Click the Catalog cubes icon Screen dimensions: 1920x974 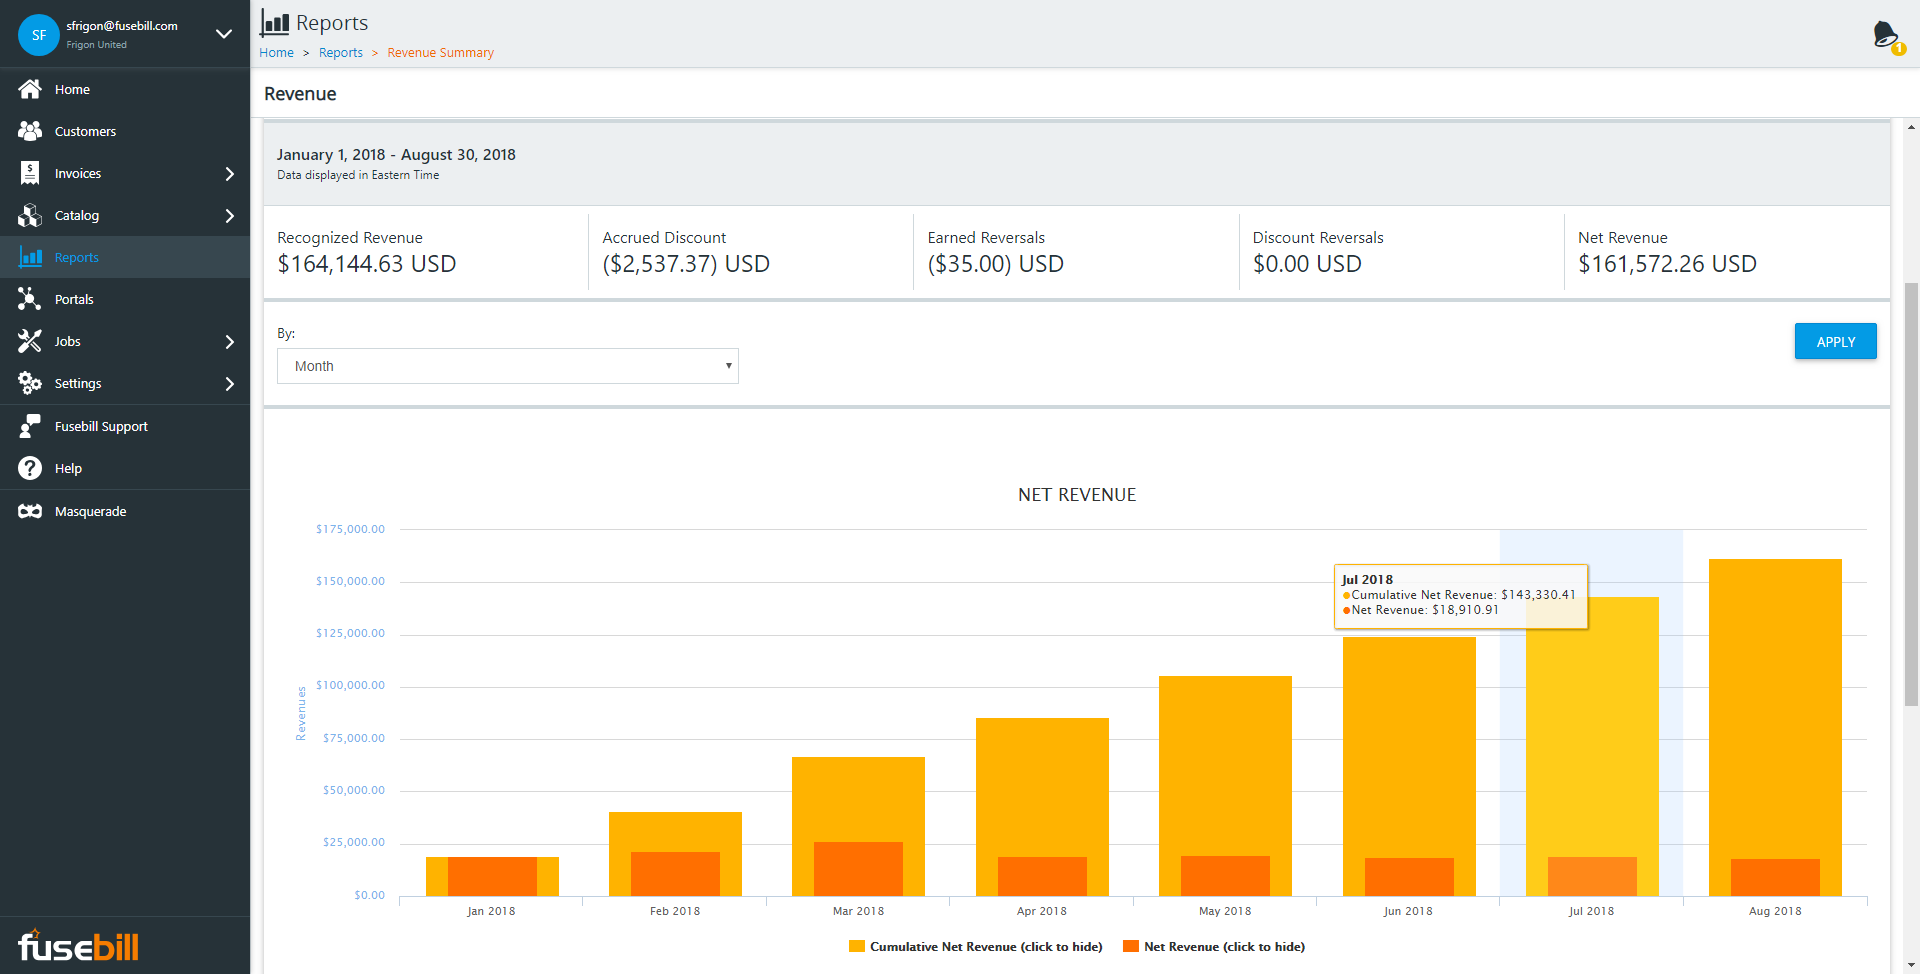tap(30, 215)
